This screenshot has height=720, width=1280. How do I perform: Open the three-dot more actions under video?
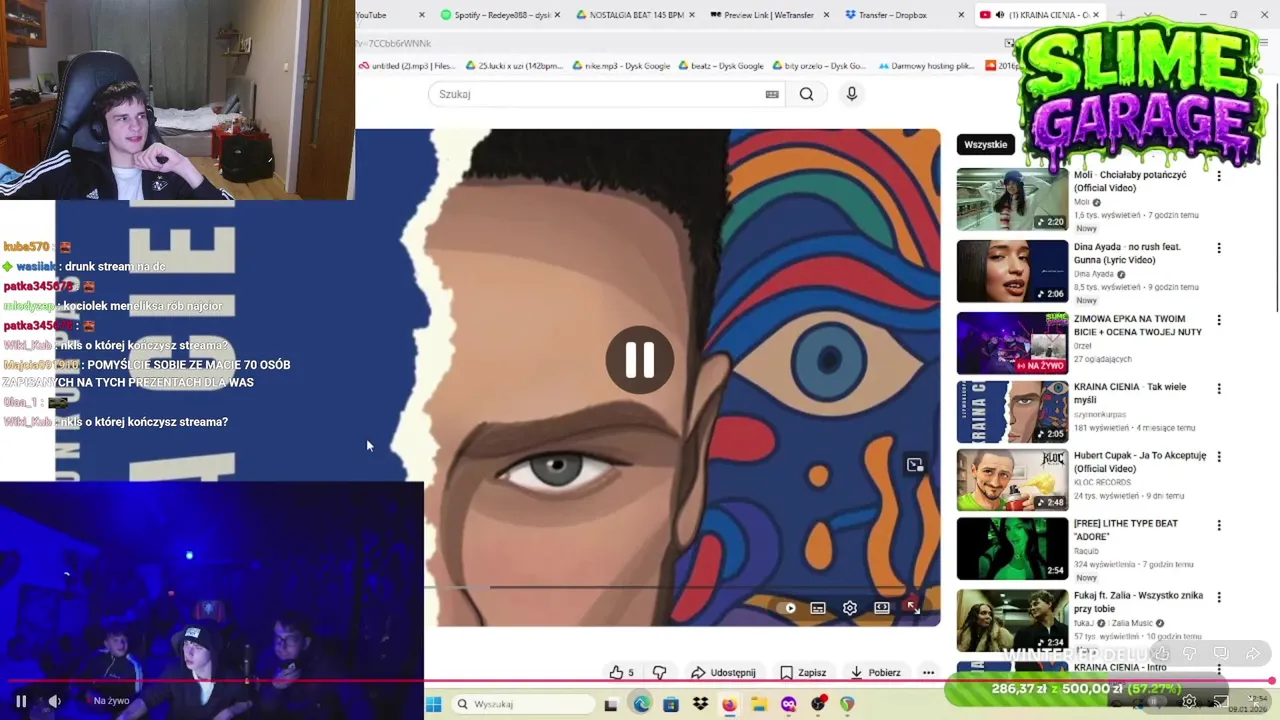point(929,673)
